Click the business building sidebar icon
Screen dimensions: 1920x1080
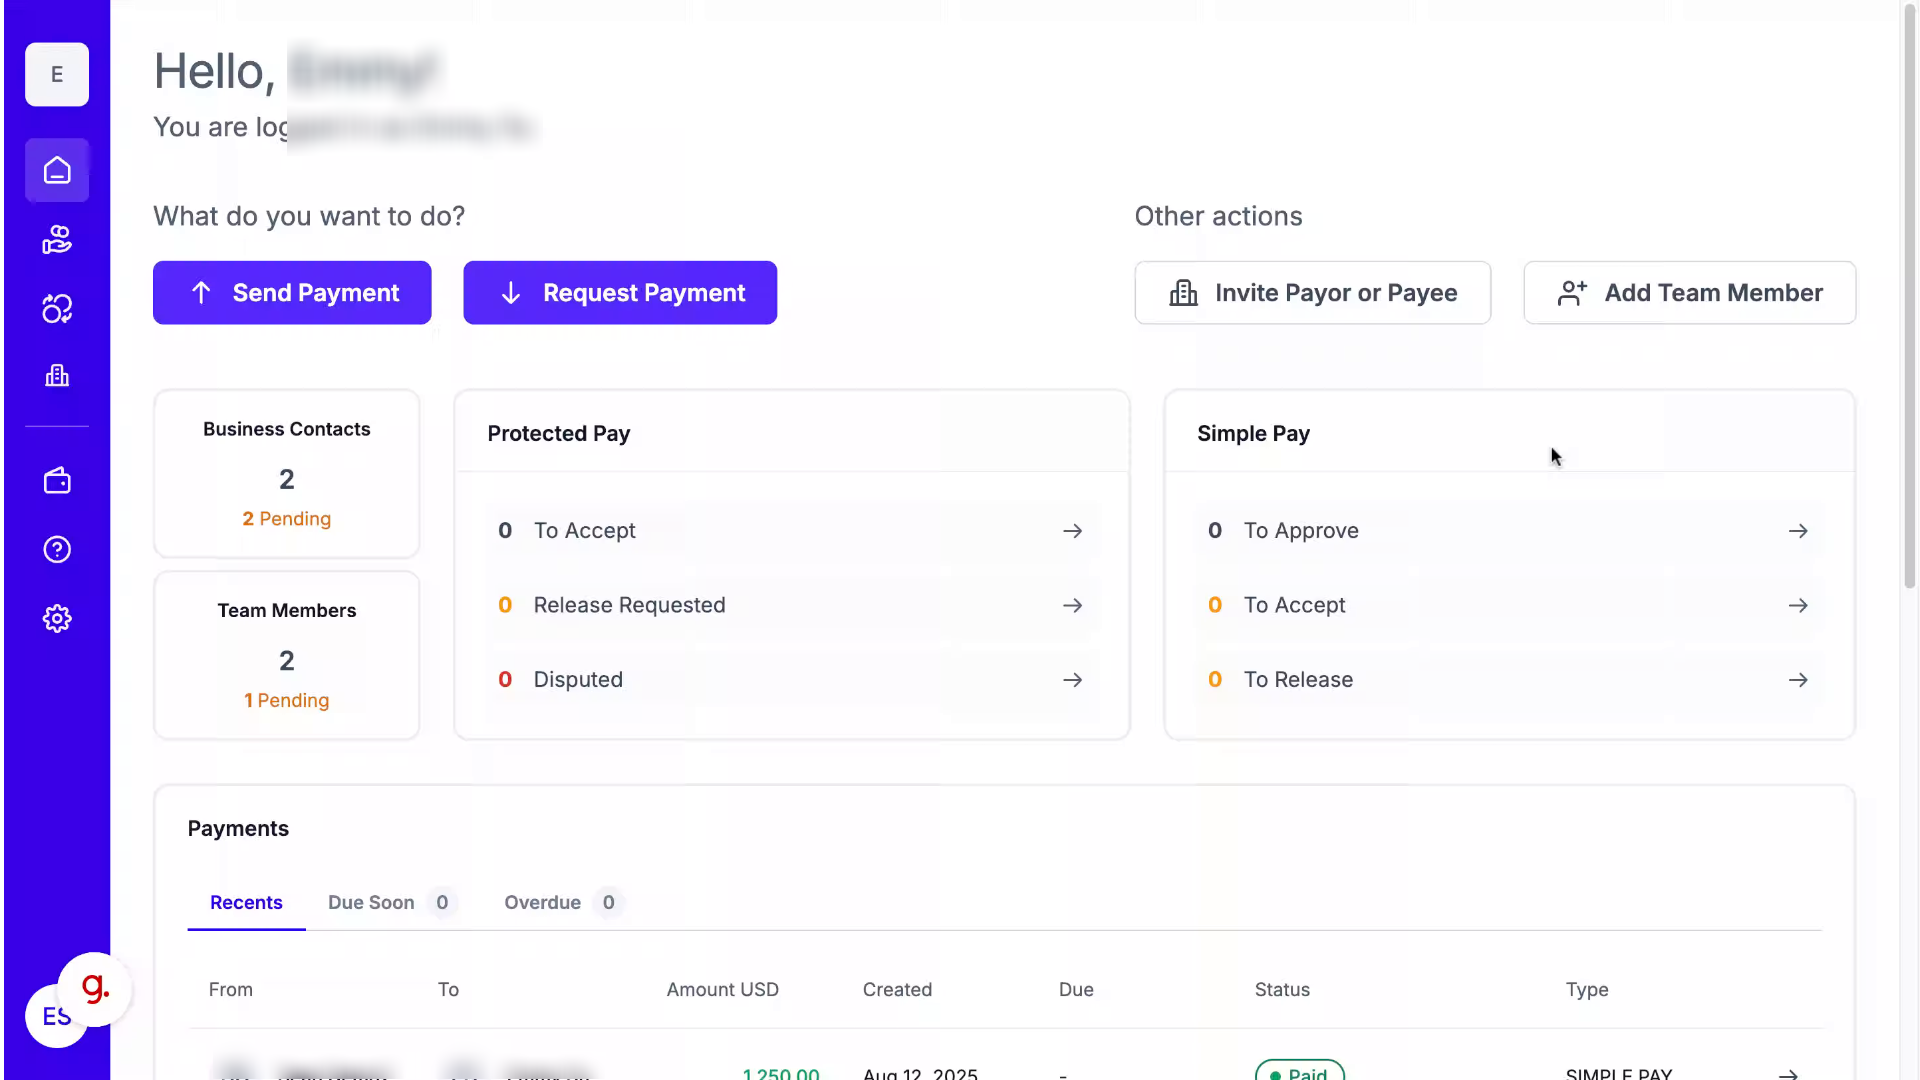click(57, 376)
